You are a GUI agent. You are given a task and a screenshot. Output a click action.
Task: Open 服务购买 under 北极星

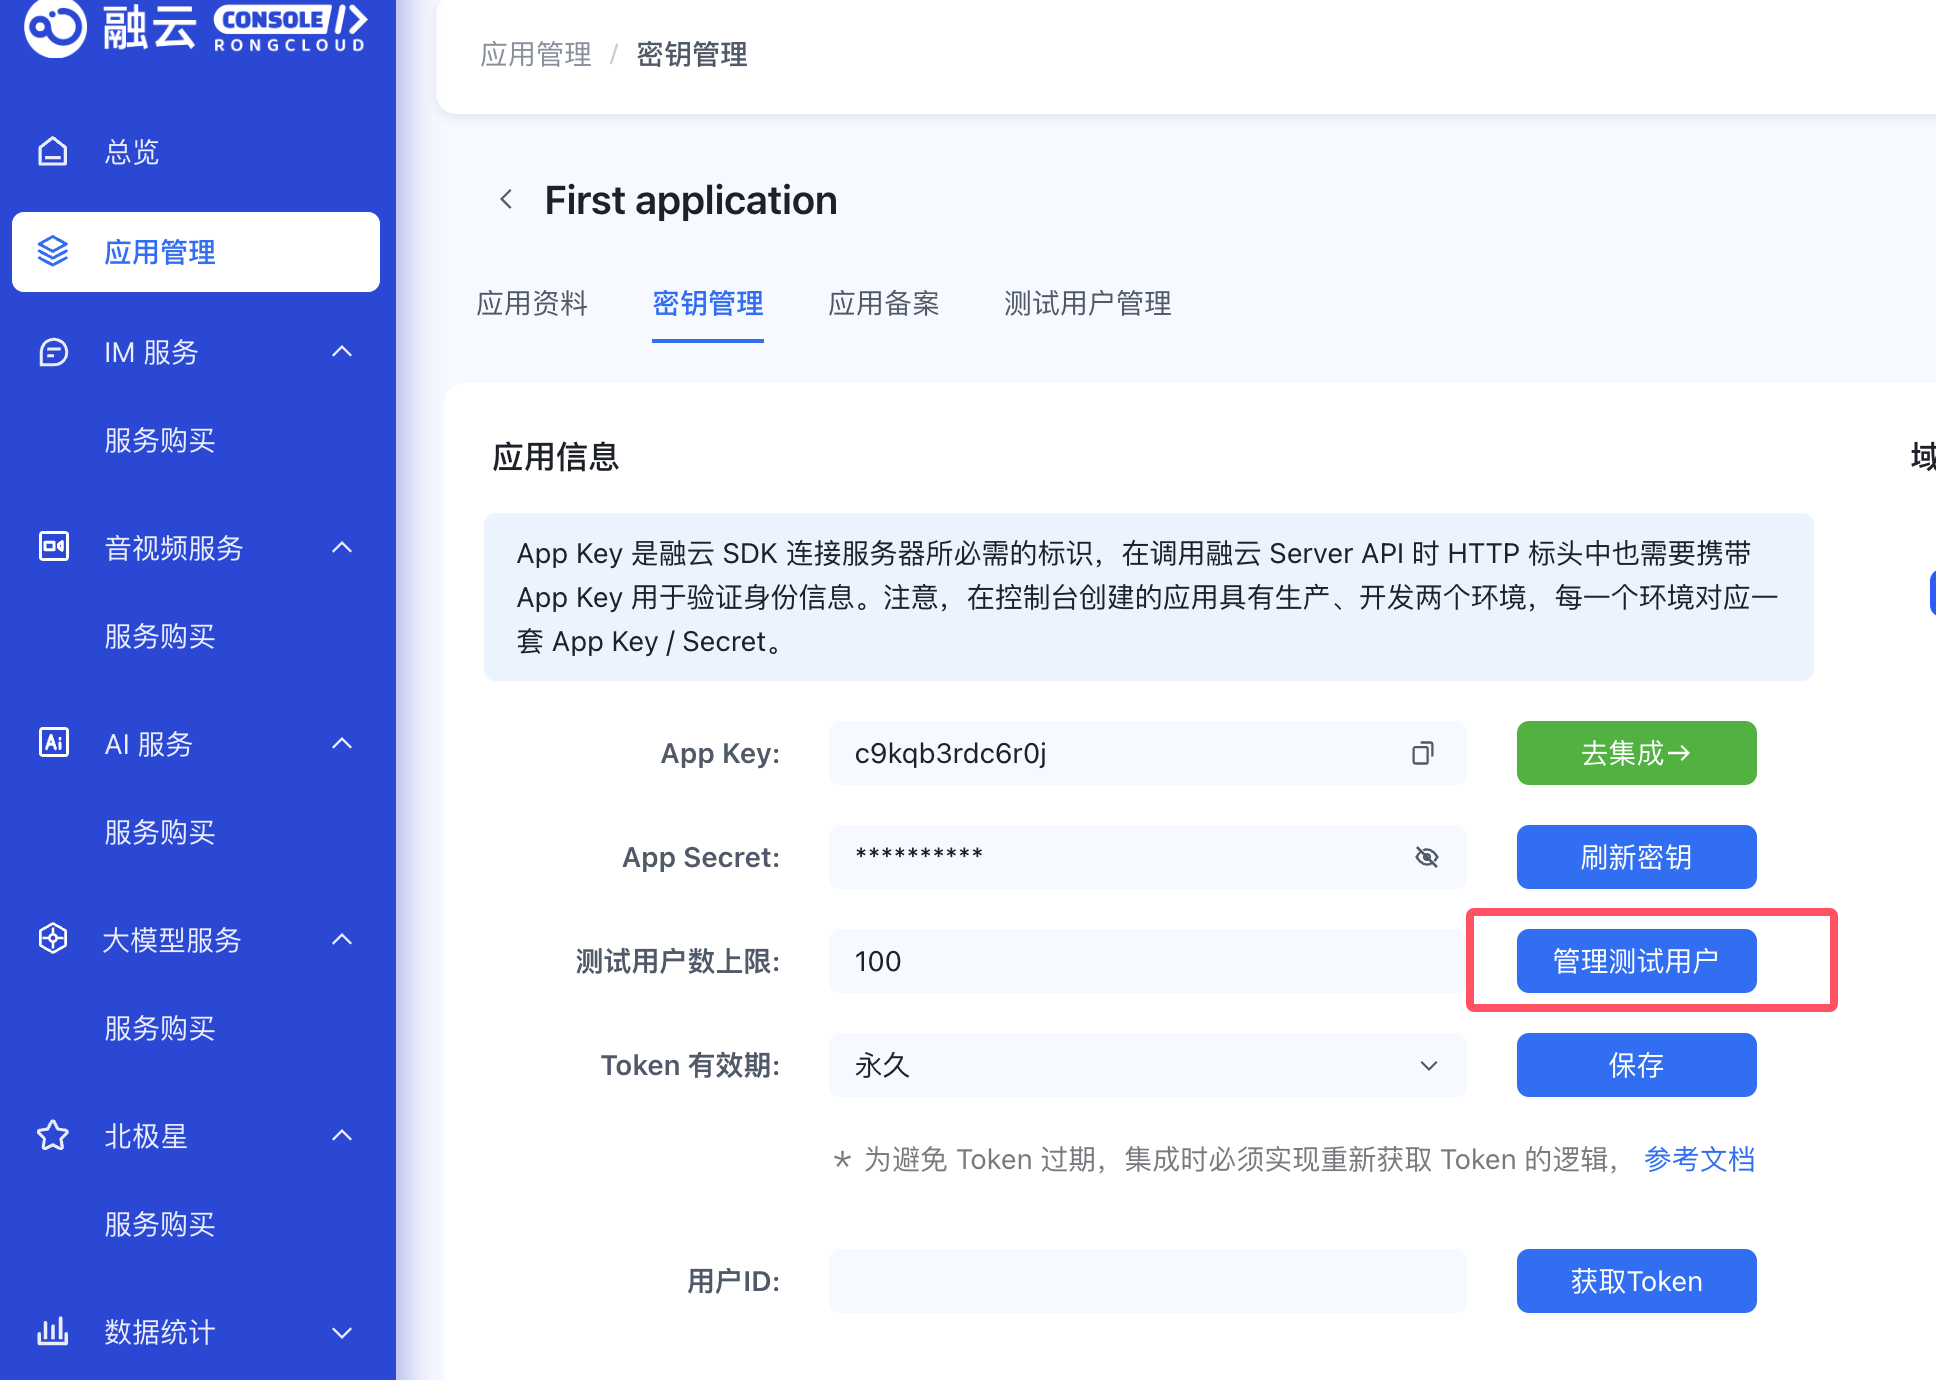160,1224
